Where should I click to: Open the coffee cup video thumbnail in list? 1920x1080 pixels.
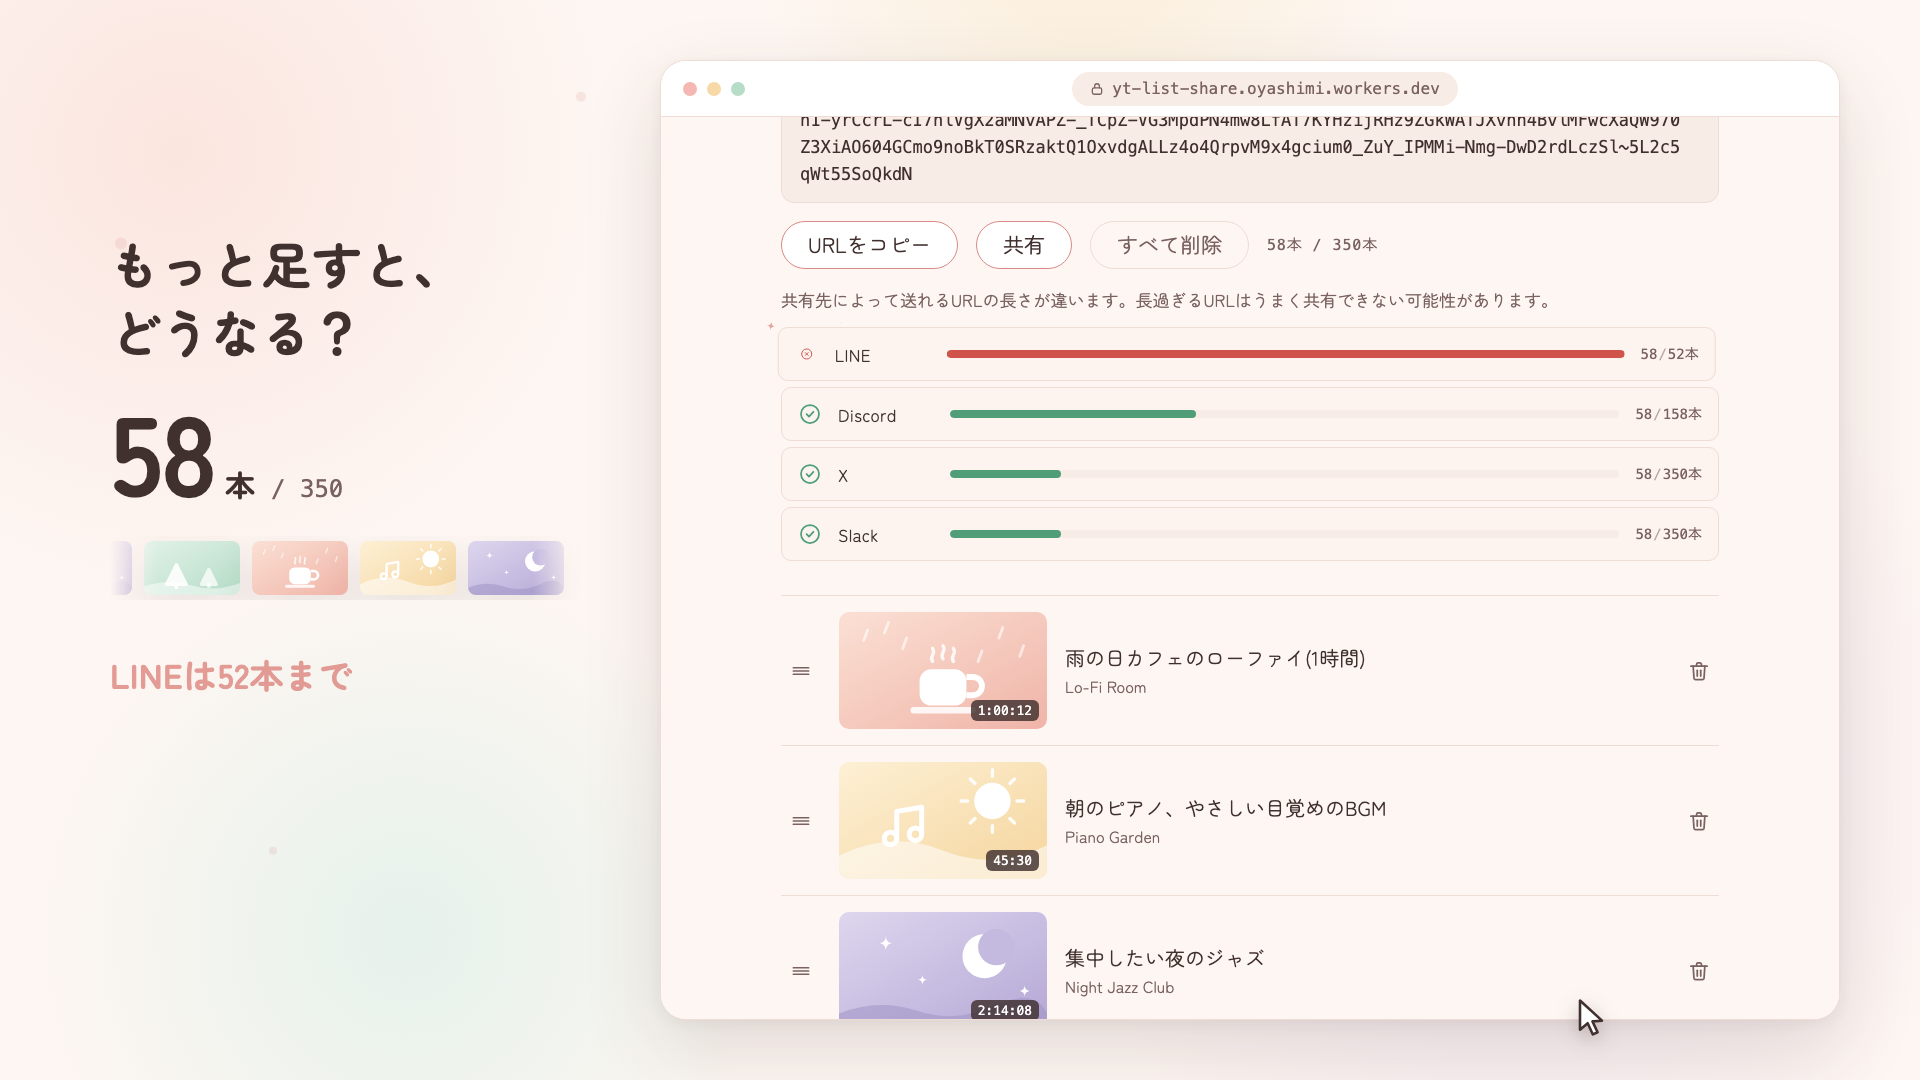pos(943,670)
